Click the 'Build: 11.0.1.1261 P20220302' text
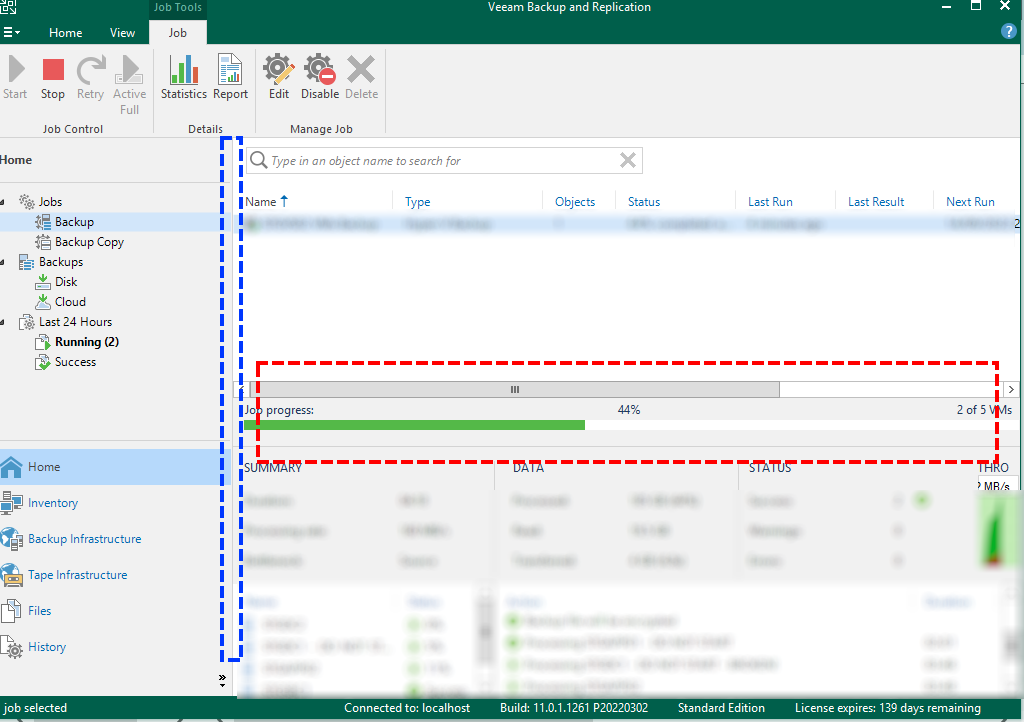The image size is (1024, 722). pos(574,708)
